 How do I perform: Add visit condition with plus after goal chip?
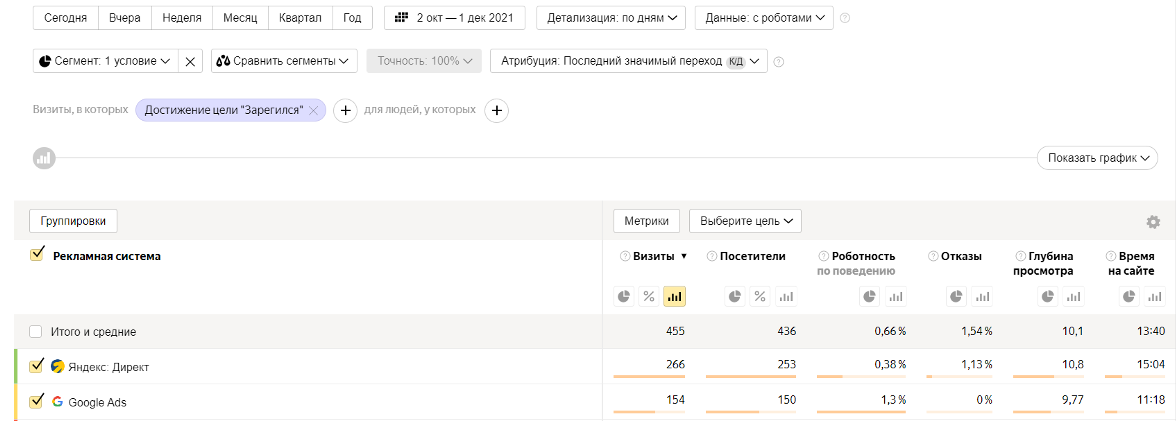345,110
